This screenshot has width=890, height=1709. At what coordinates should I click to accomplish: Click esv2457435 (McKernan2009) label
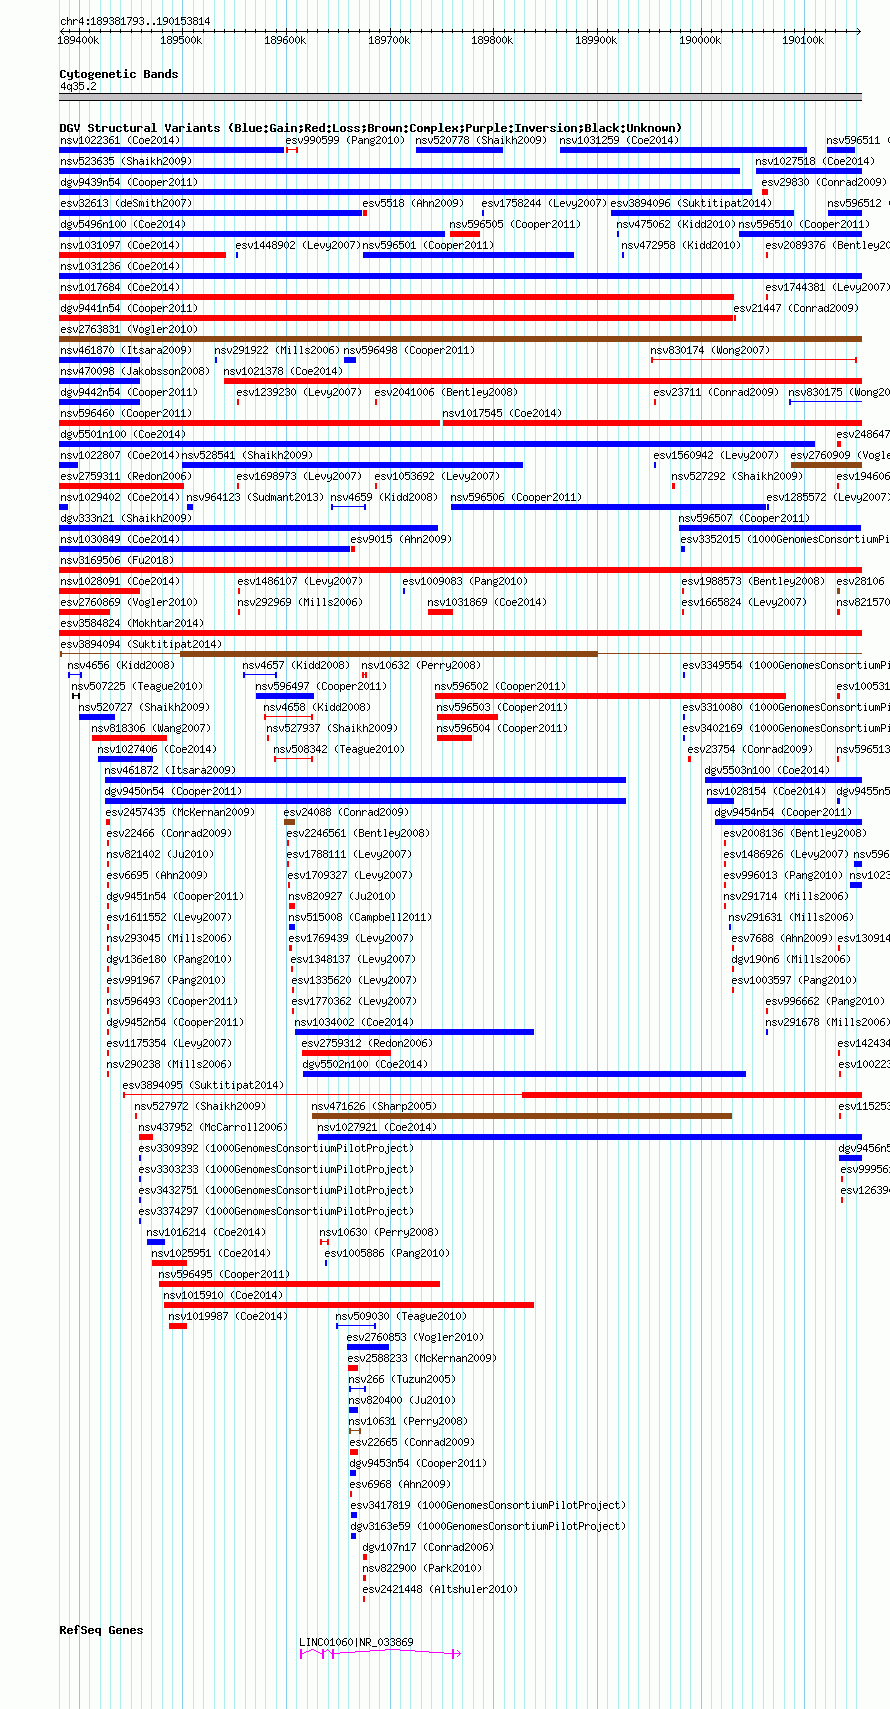[x=180, y=812]
